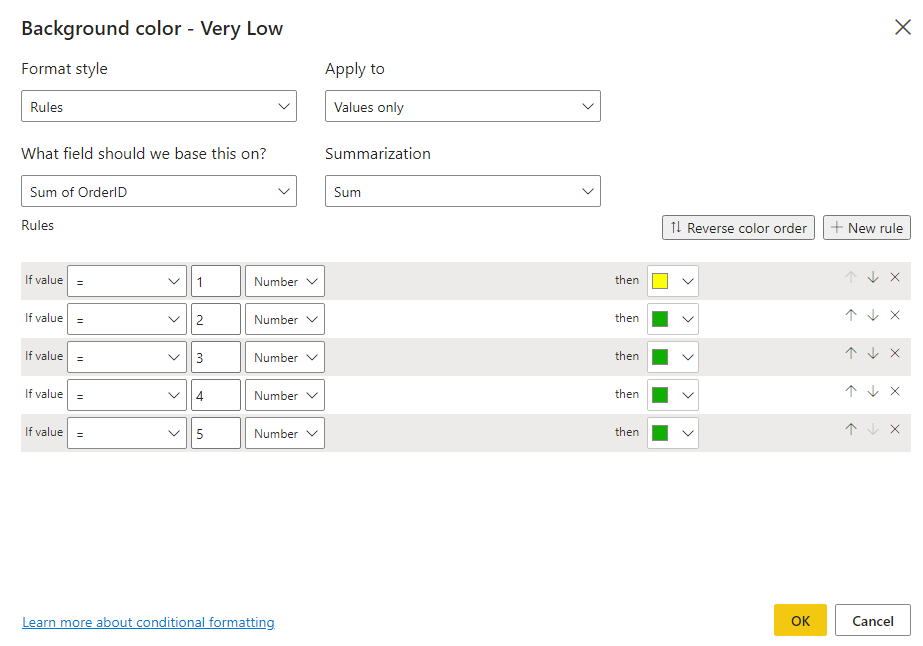This screenshot has height=646, width=923.
Task: Open the Number type dropdown for rule 3
Action: [285, 357]
